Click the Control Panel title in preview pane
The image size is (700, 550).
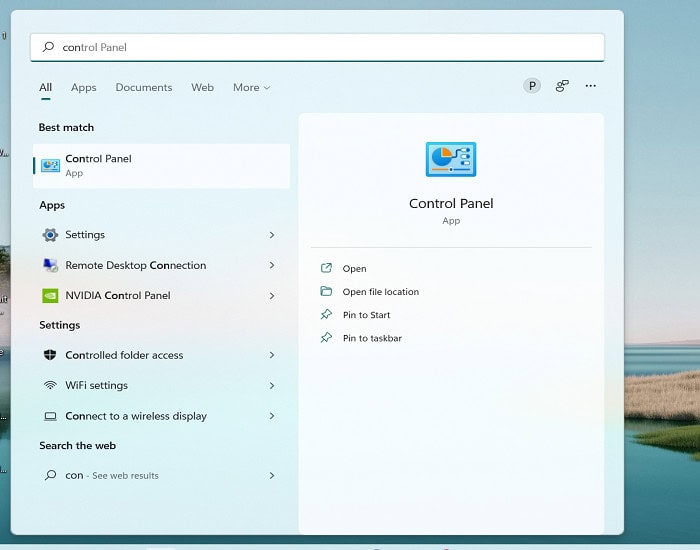pos(451,204)
